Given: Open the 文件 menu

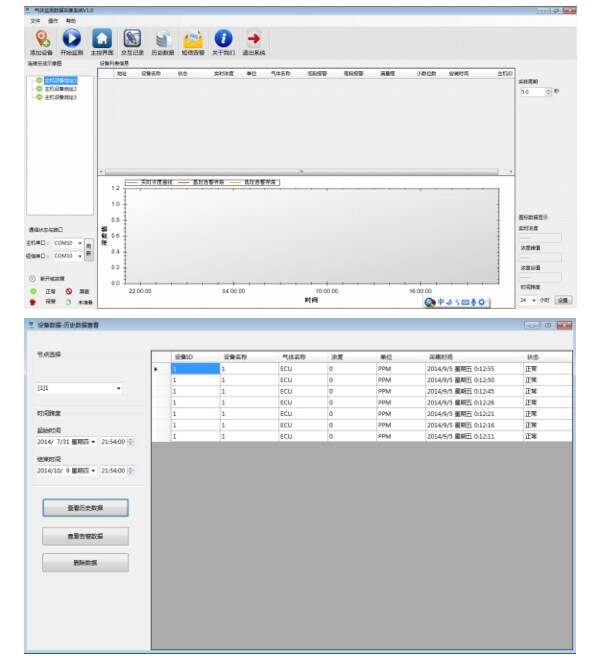Looking at the screenshot, I should click(x=35, y=20).
